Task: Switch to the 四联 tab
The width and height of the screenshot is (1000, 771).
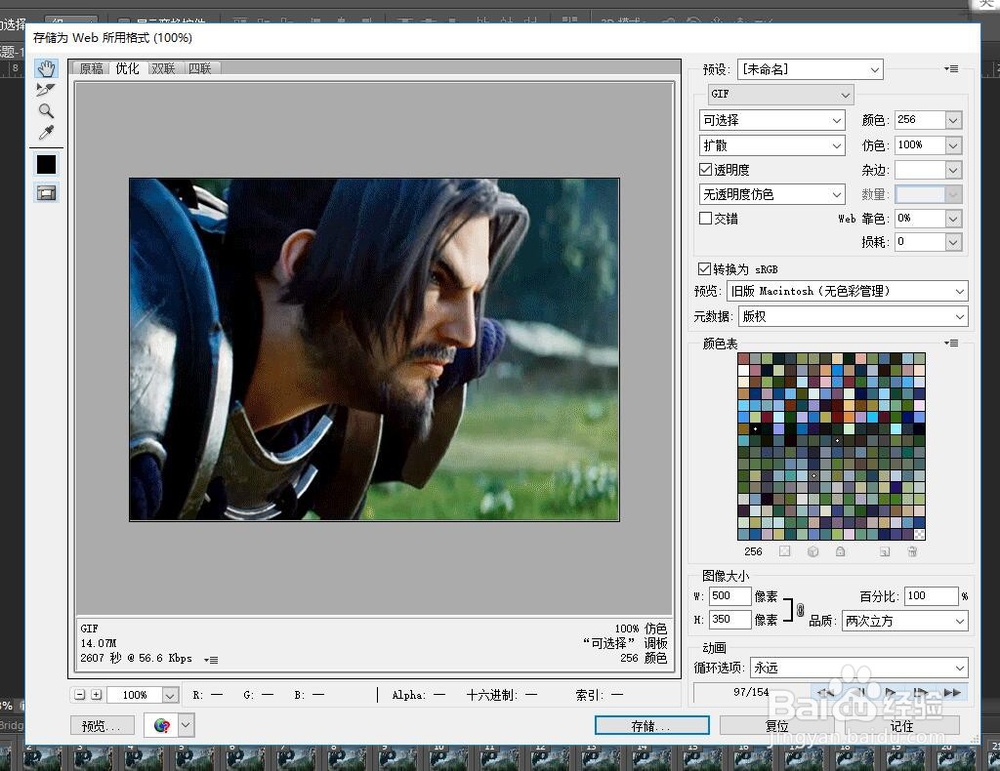Action: (200, 68)
